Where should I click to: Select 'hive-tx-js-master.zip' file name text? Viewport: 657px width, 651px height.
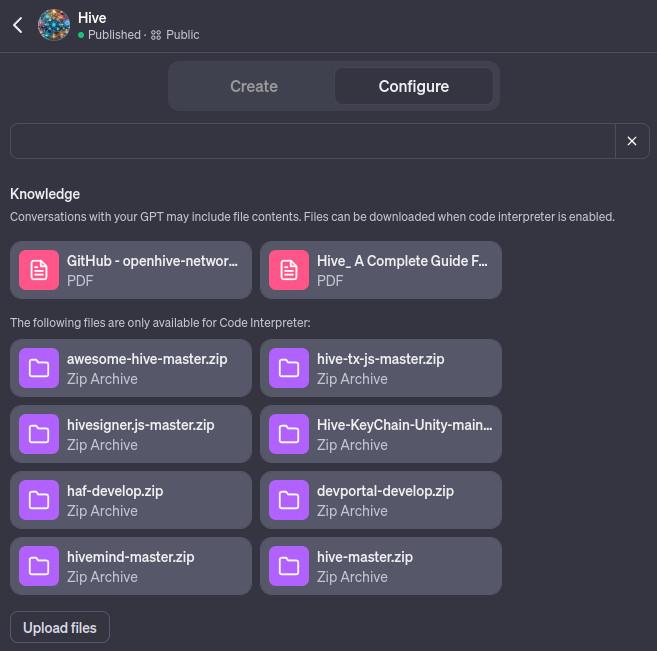380,359
